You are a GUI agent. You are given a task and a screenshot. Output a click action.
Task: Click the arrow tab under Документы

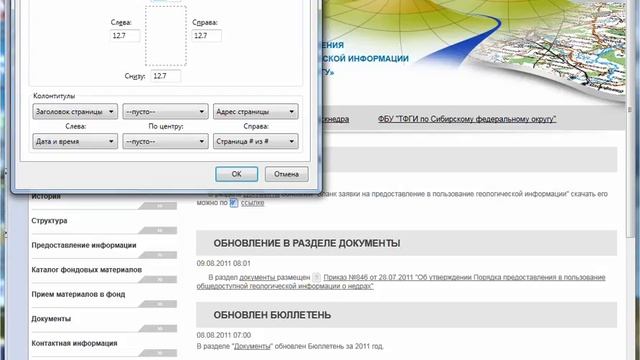(x=158, y=329)
